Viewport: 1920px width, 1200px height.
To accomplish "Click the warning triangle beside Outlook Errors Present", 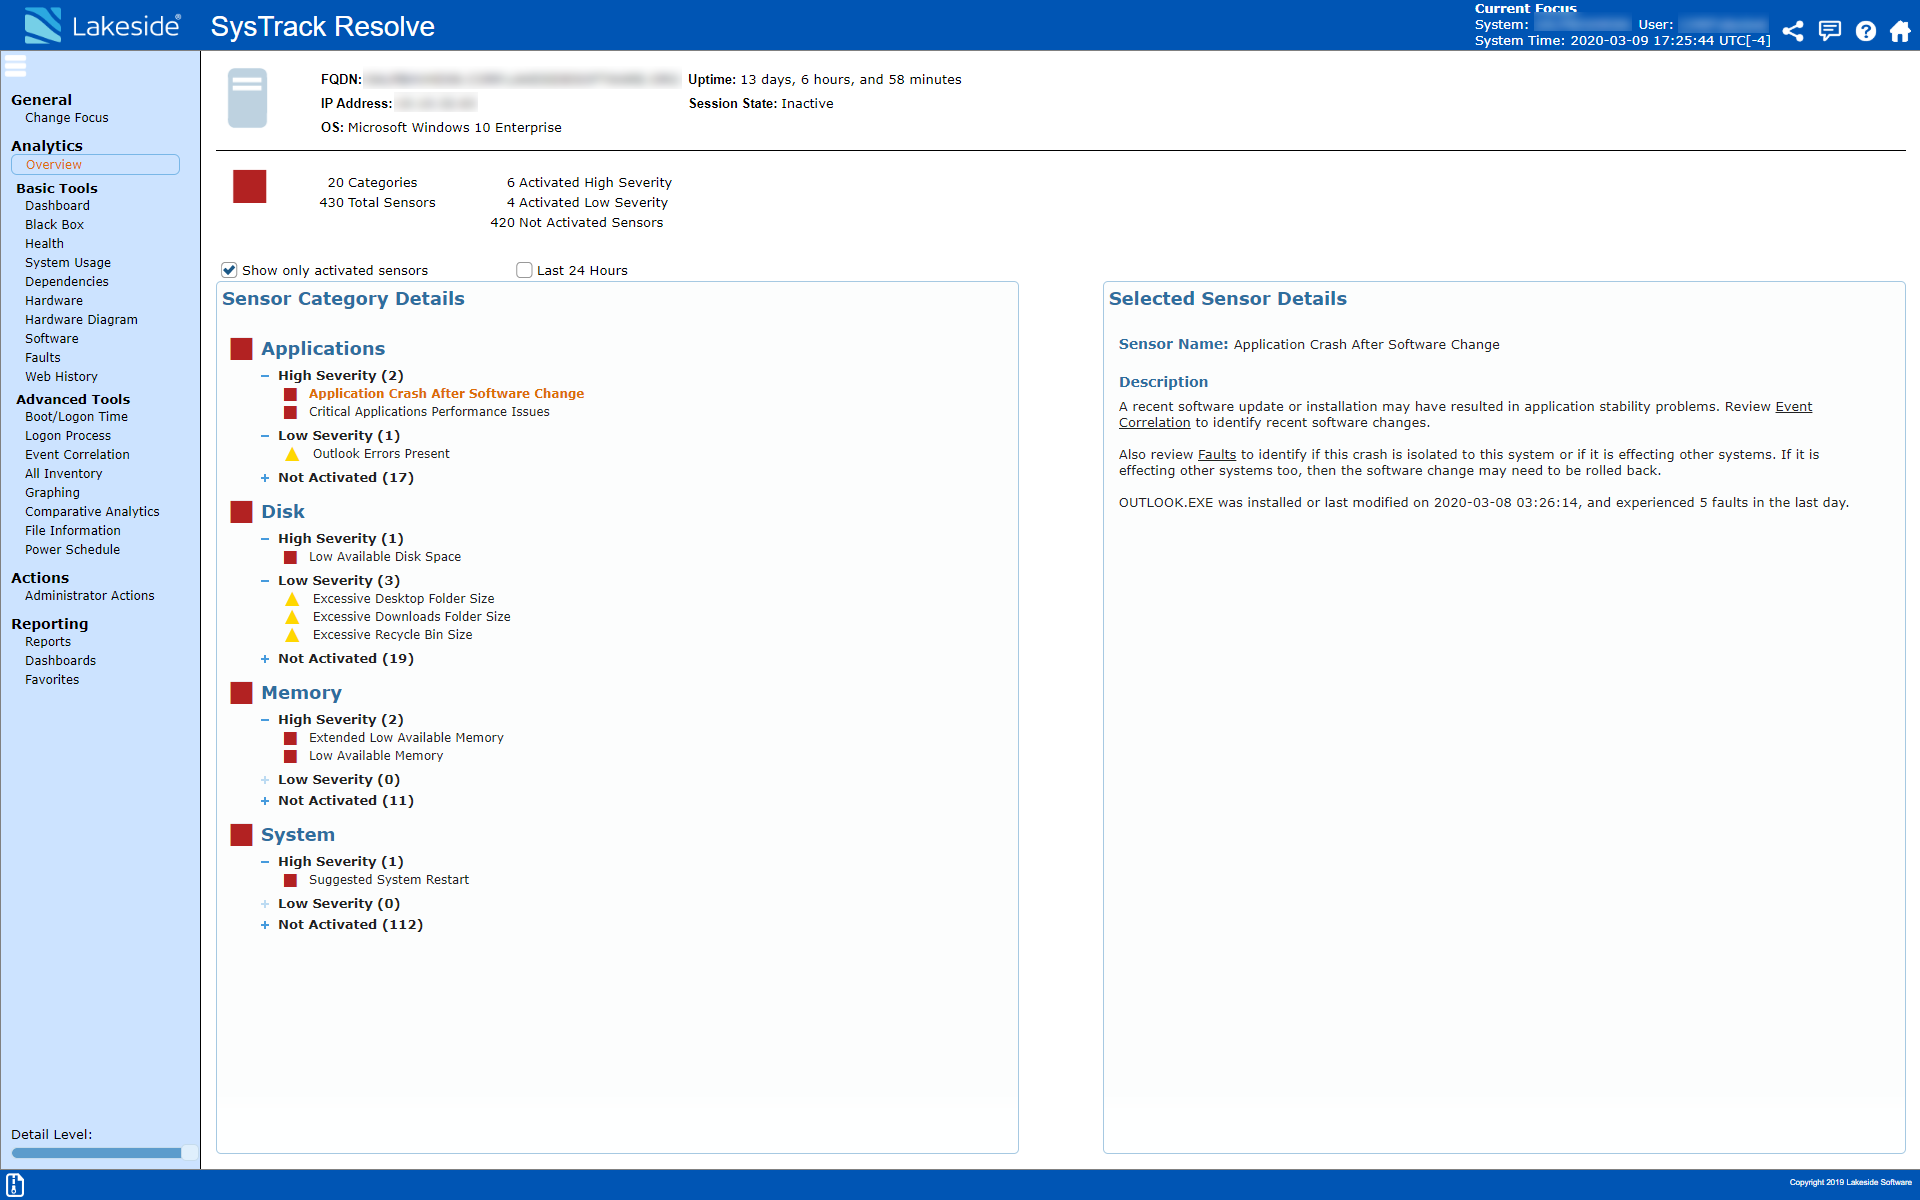I will (x=292, y=454).
